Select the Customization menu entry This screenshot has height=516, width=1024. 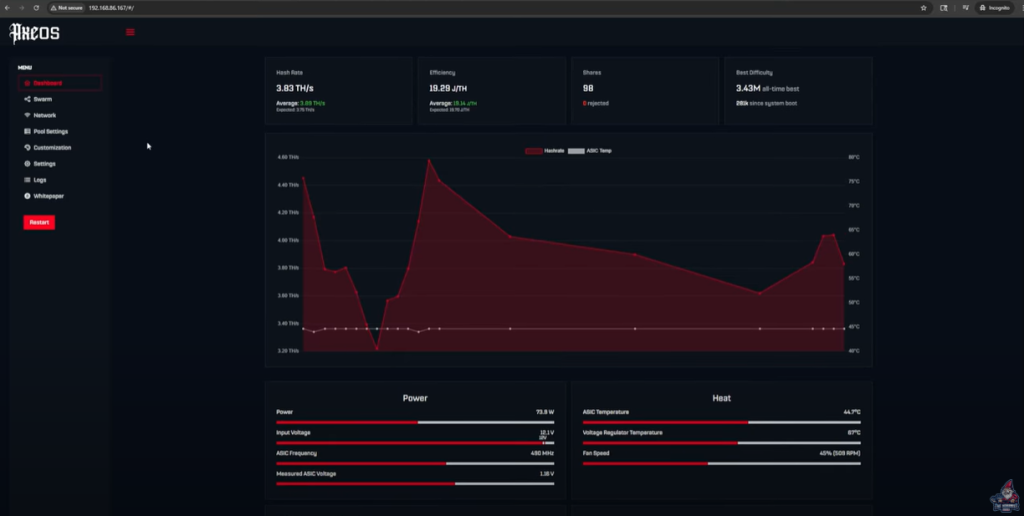click(52, 147)
